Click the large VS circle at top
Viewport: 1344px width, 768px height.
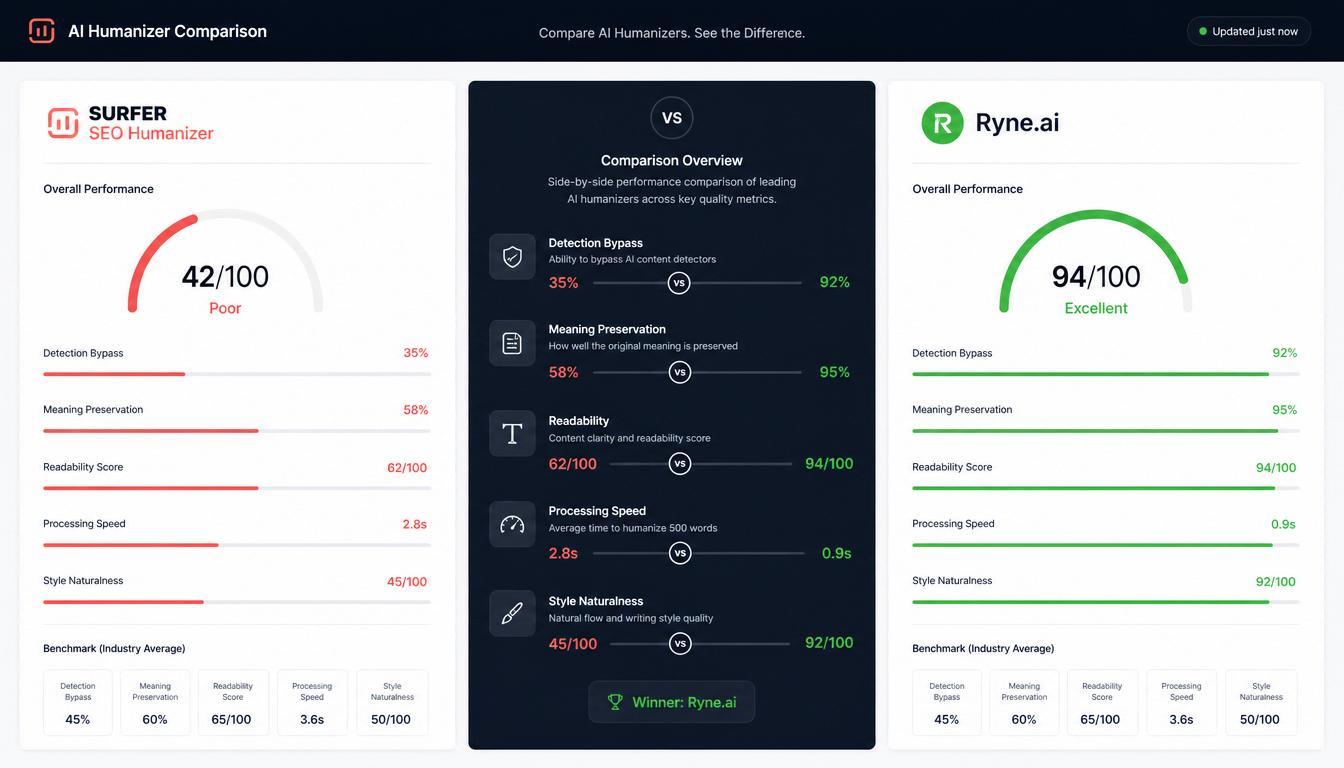[672, 118]
